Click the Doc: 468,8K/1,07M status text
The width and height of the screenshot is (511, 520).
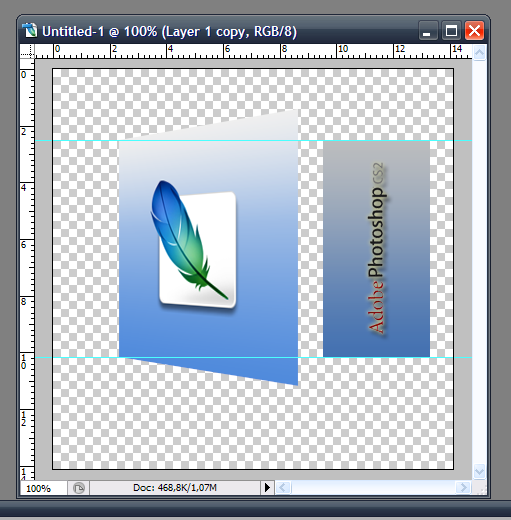tap(175, 488)
